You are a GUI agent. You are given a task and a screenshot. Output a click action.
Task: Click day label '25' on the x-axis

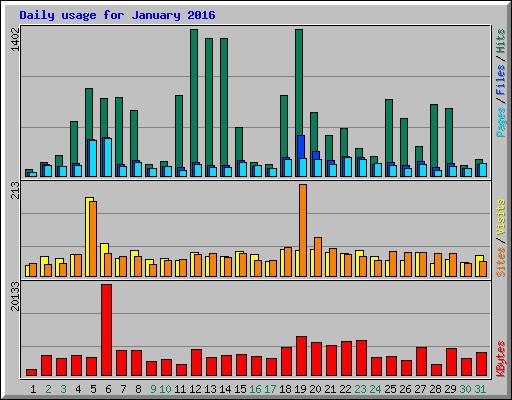(x=390, y=389)
